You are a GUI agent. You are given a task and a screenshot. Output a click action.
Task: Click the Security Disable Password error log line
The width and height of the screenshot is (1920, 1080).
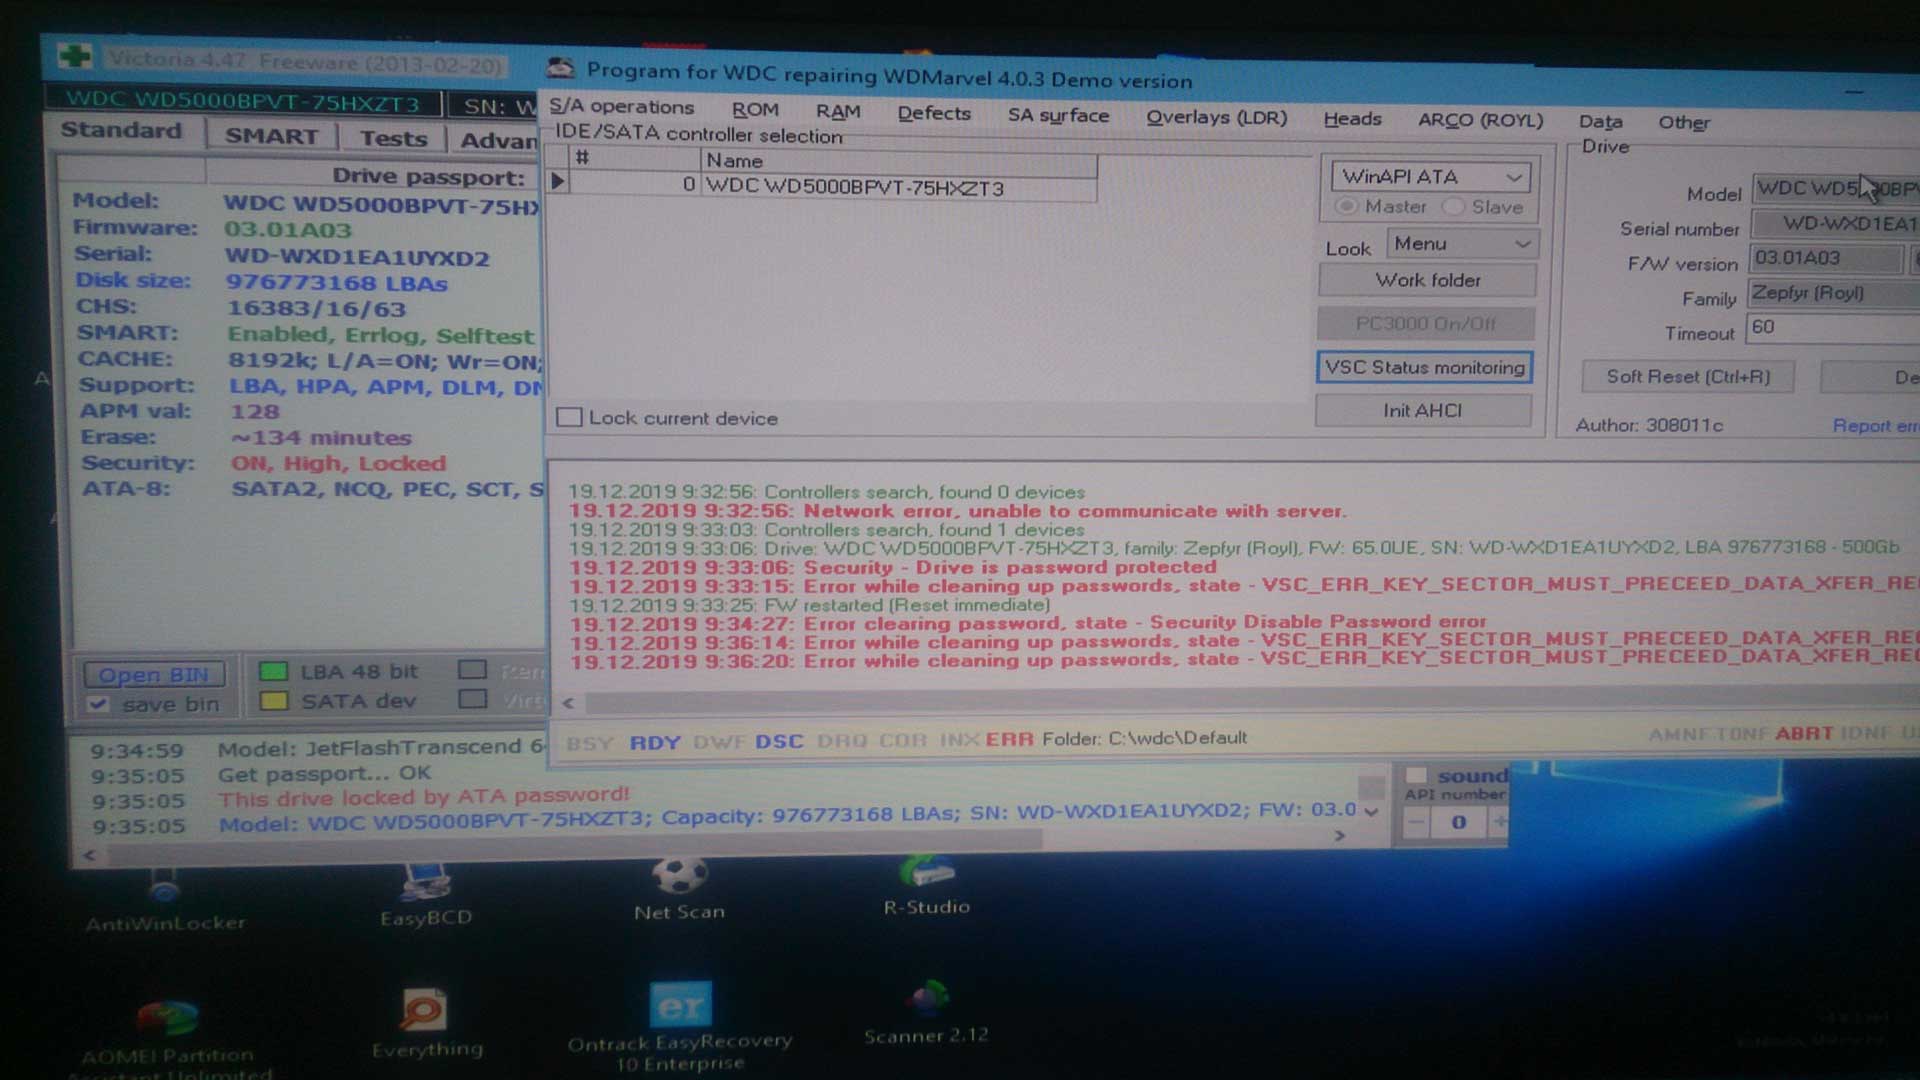(1027, 623)
